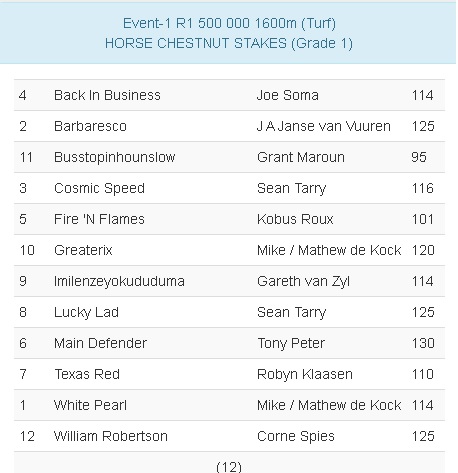Select the Texas Red runner
458x473 pixels.
point(87,374)
